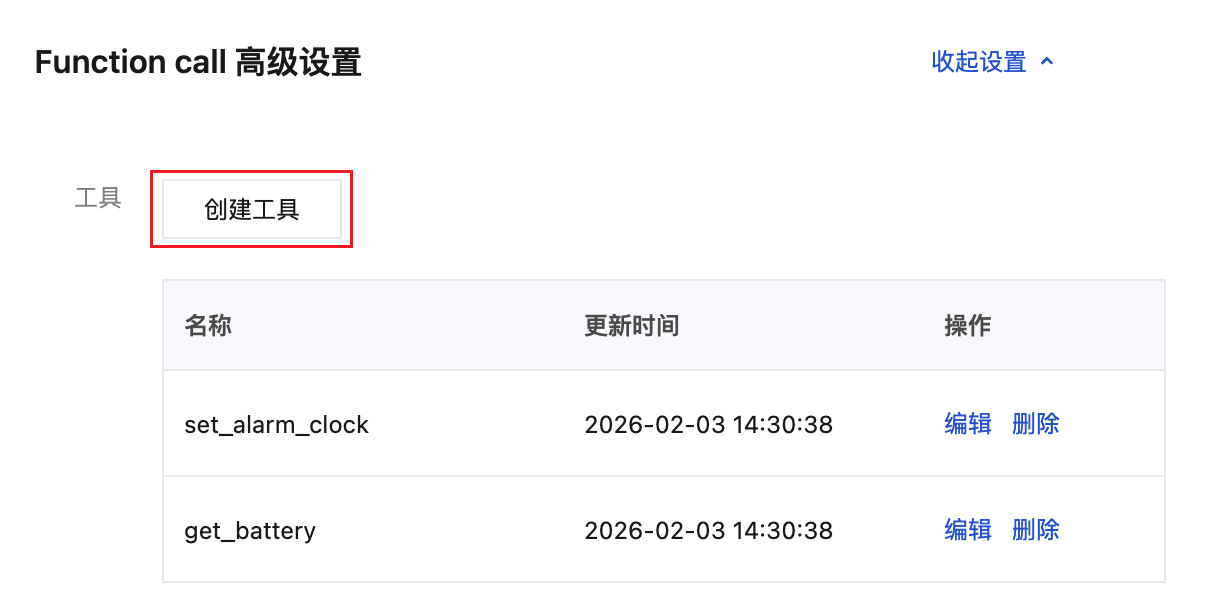The width and height of the screenshot is (1230, 599).
Task: Delete the set_alarm_clock tool
Action: (1035, 424)
